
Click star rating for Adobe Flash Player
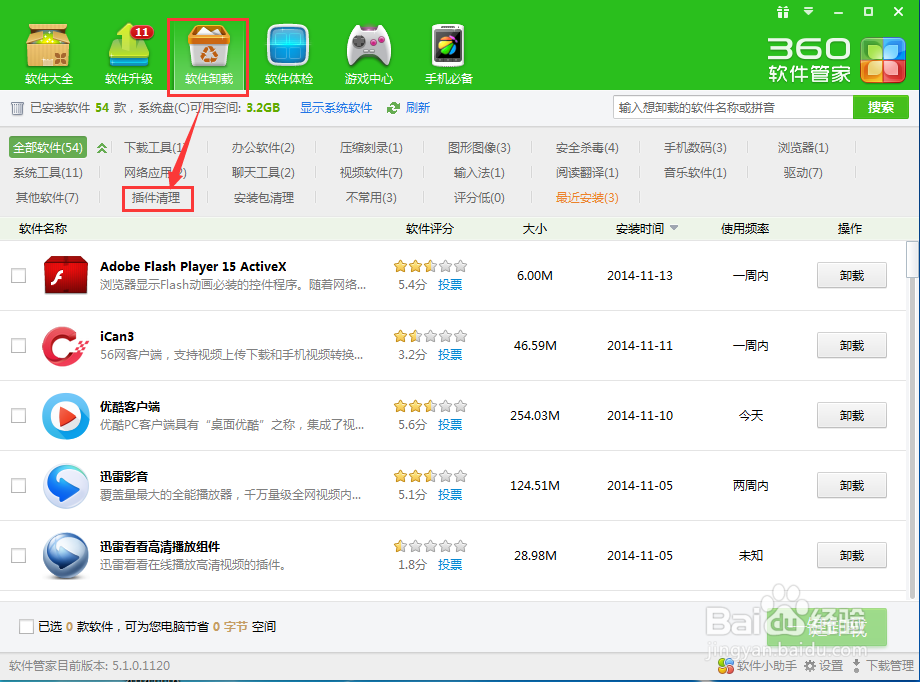click(x=430, y=266)
